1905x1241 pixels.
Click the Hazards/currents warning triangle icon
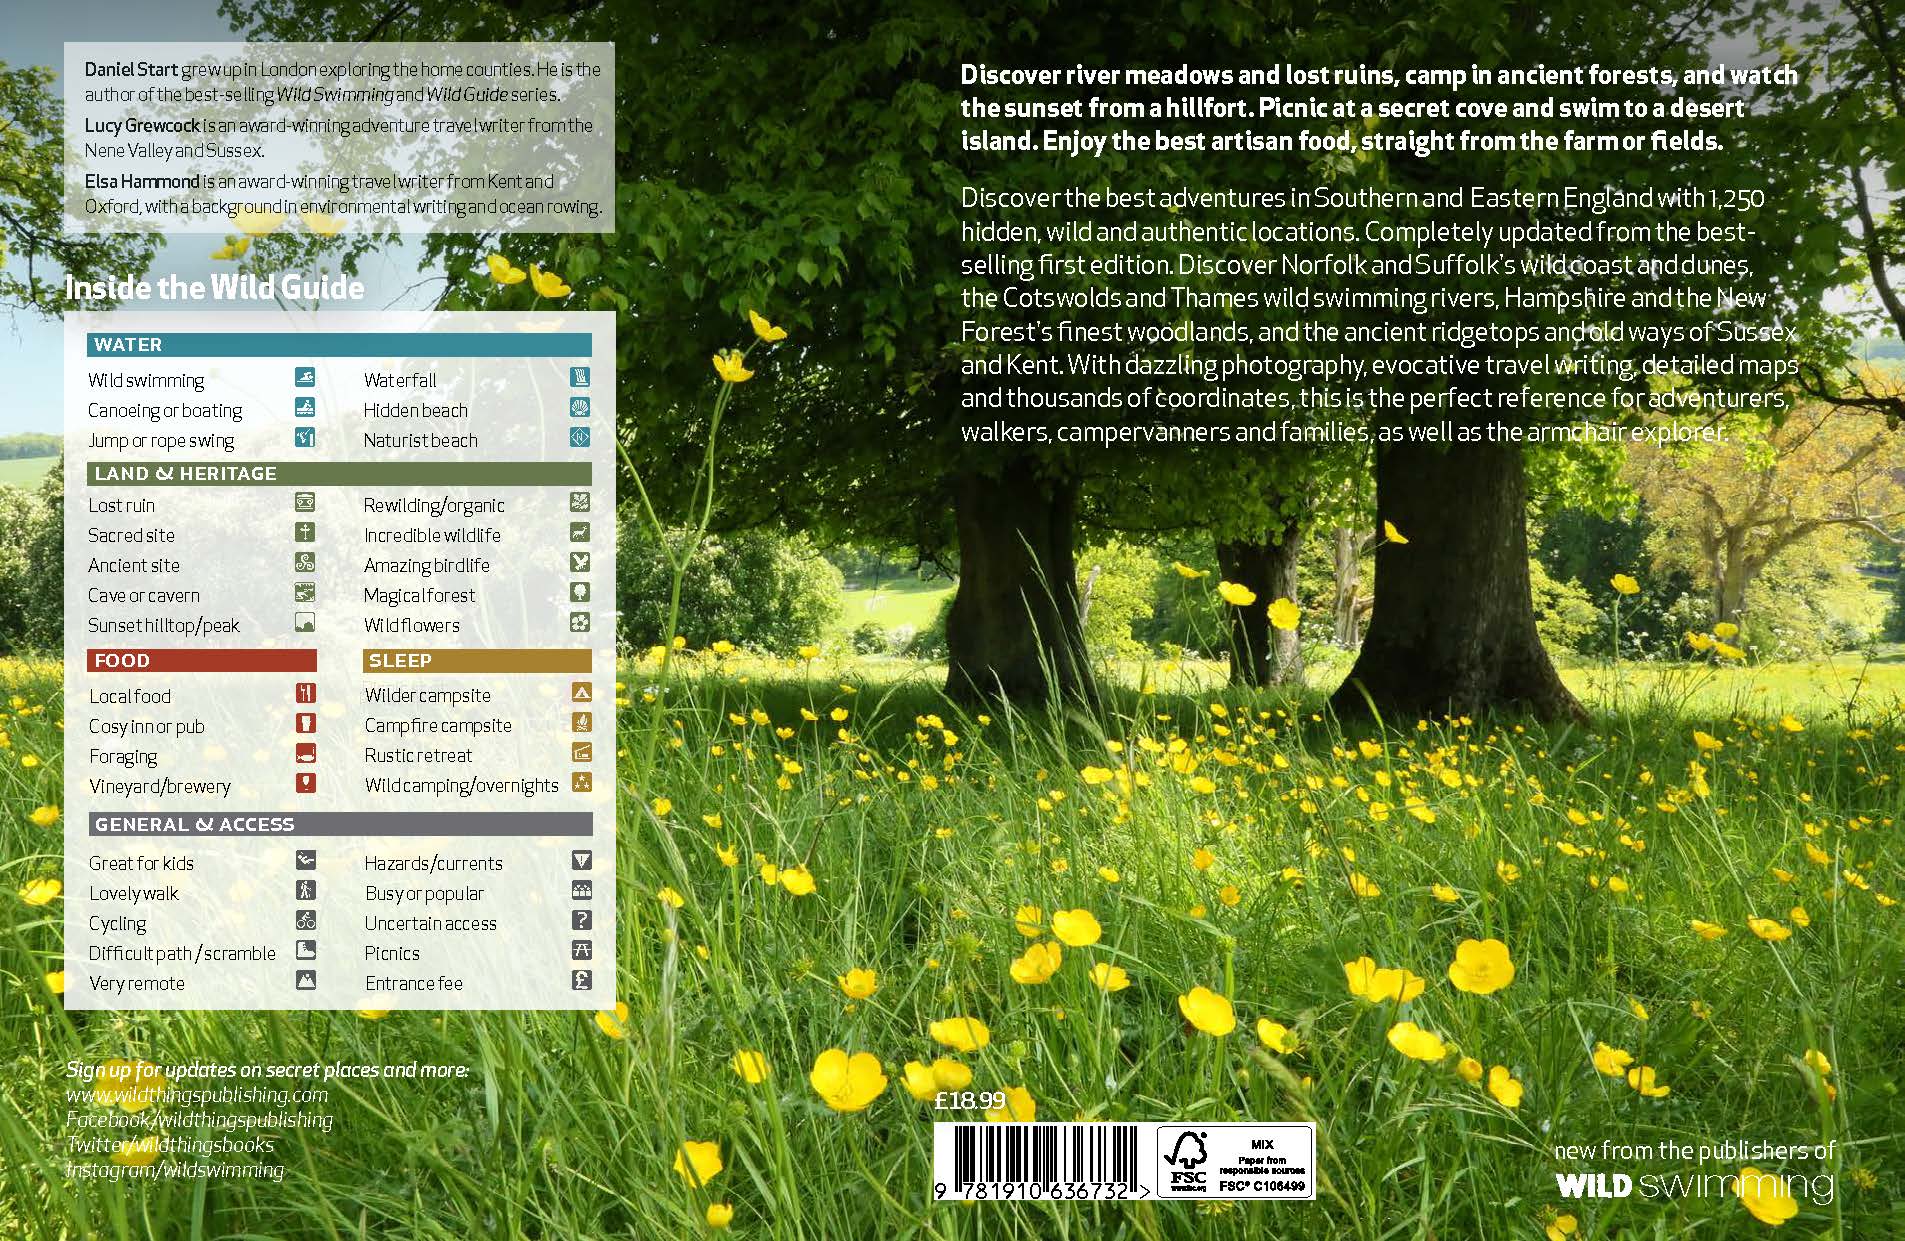tap(581, 861)
